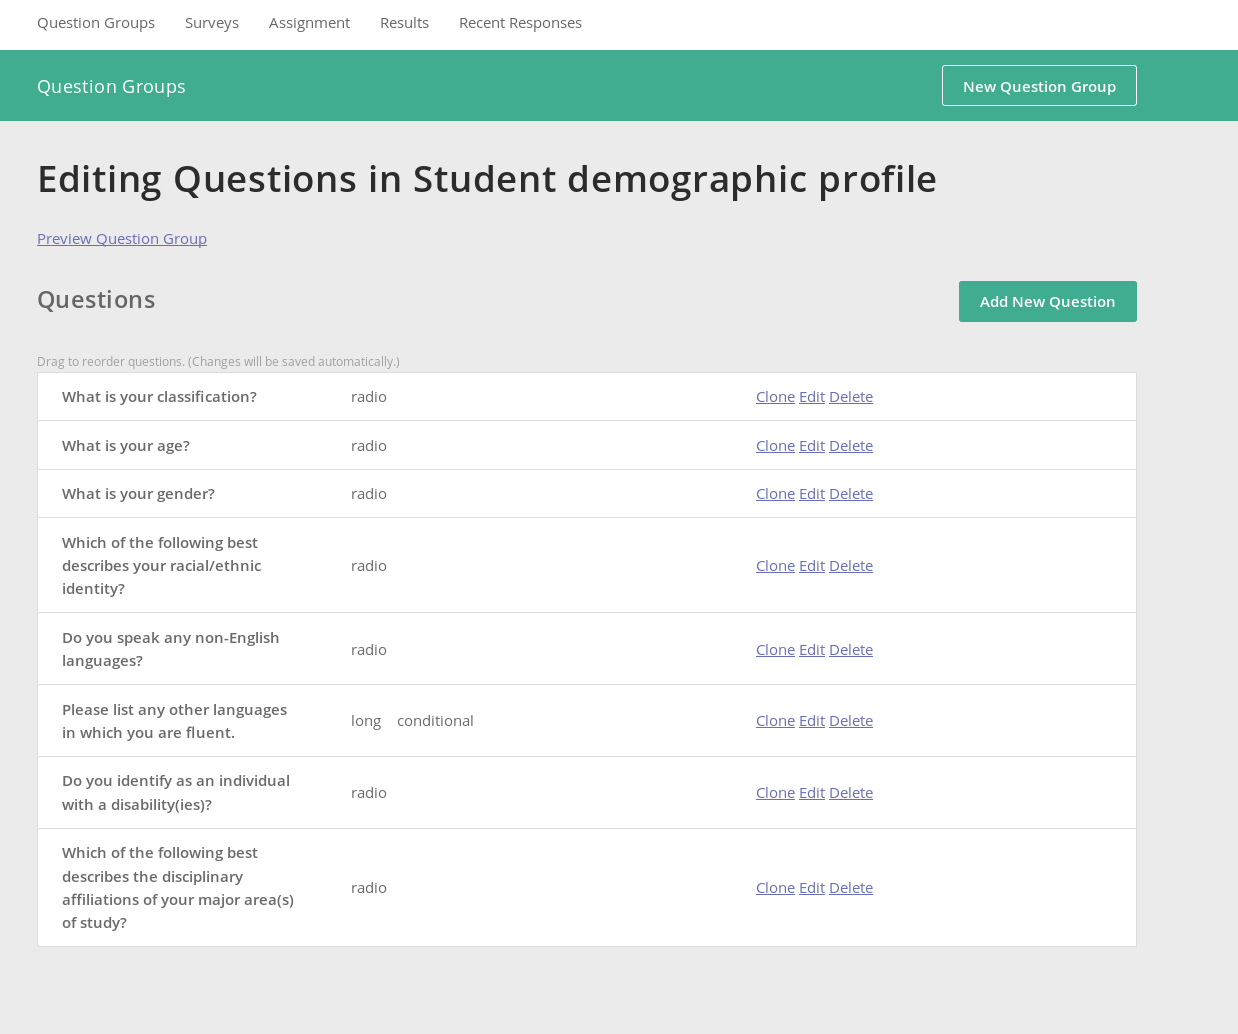Delete the 'What is your classification?' question
The image size is (1238, 1034).
[x=851, y=396]
